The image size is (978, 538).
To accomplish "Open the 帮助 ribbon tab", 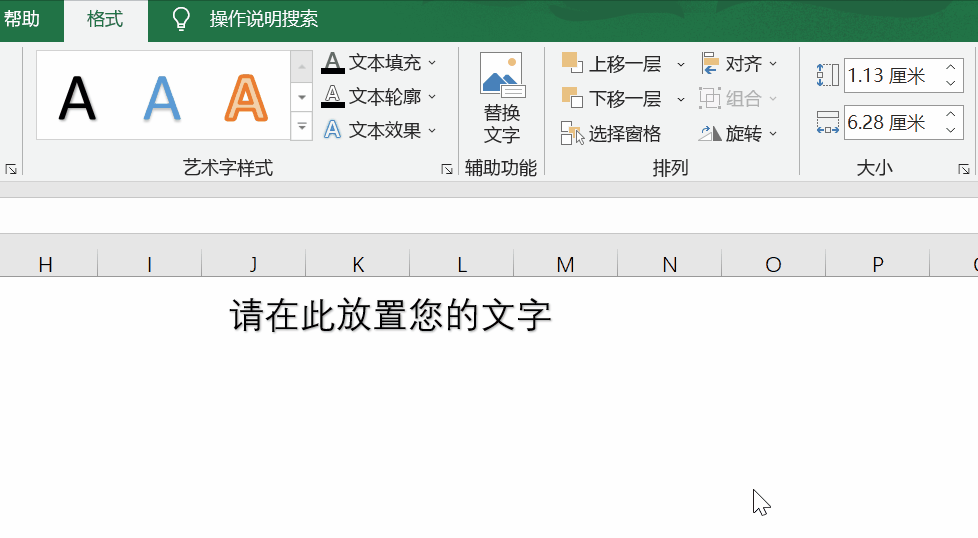I will pos(22,19).
